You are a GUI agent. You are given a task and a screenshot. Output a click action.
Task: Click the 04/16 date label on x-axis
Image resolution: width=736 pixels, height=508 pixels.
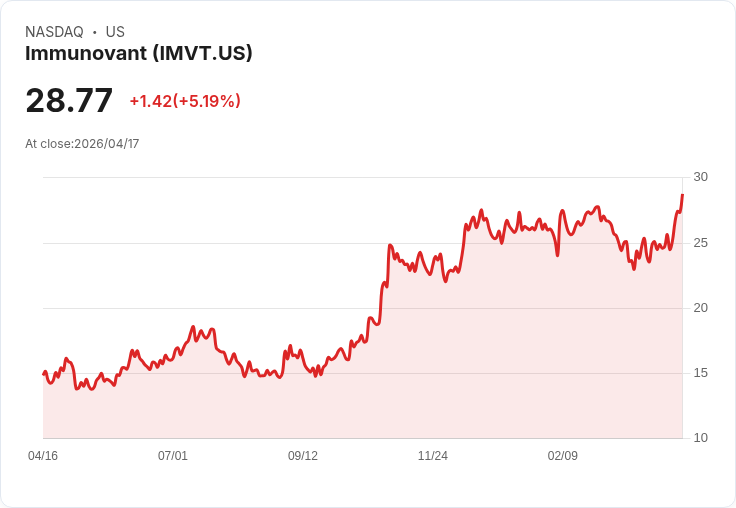pyautogui.click(x=43, y=455)
